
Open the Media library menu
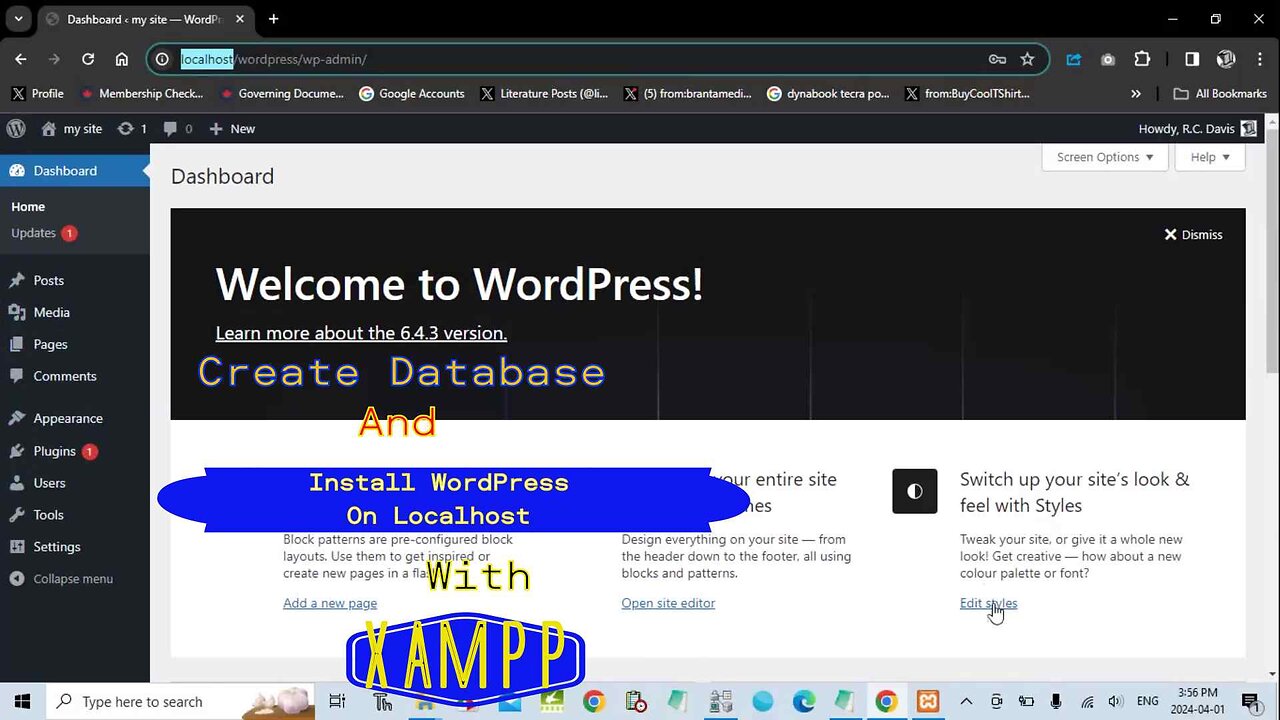(51, 313)
